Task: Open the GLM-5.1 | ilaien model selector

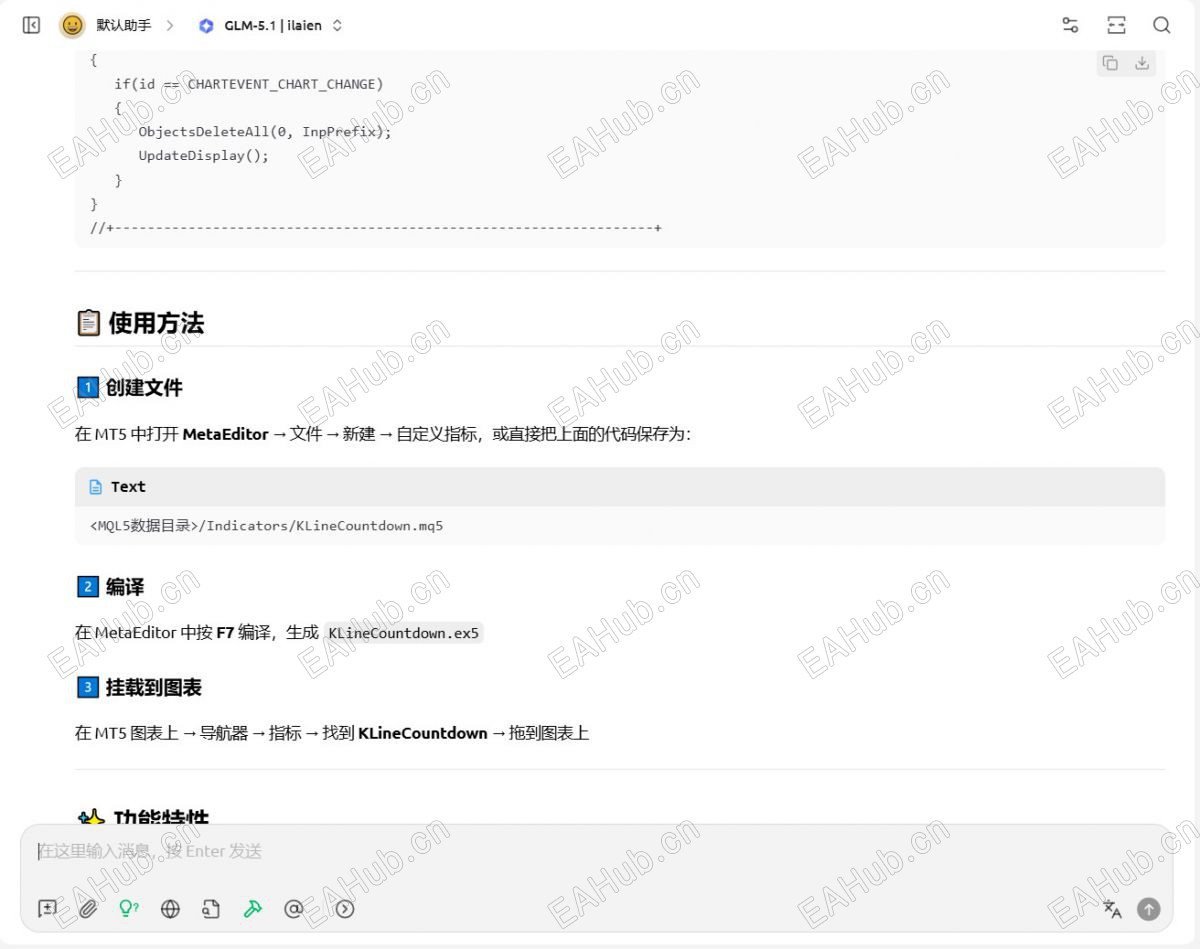Action: point(270,25)
